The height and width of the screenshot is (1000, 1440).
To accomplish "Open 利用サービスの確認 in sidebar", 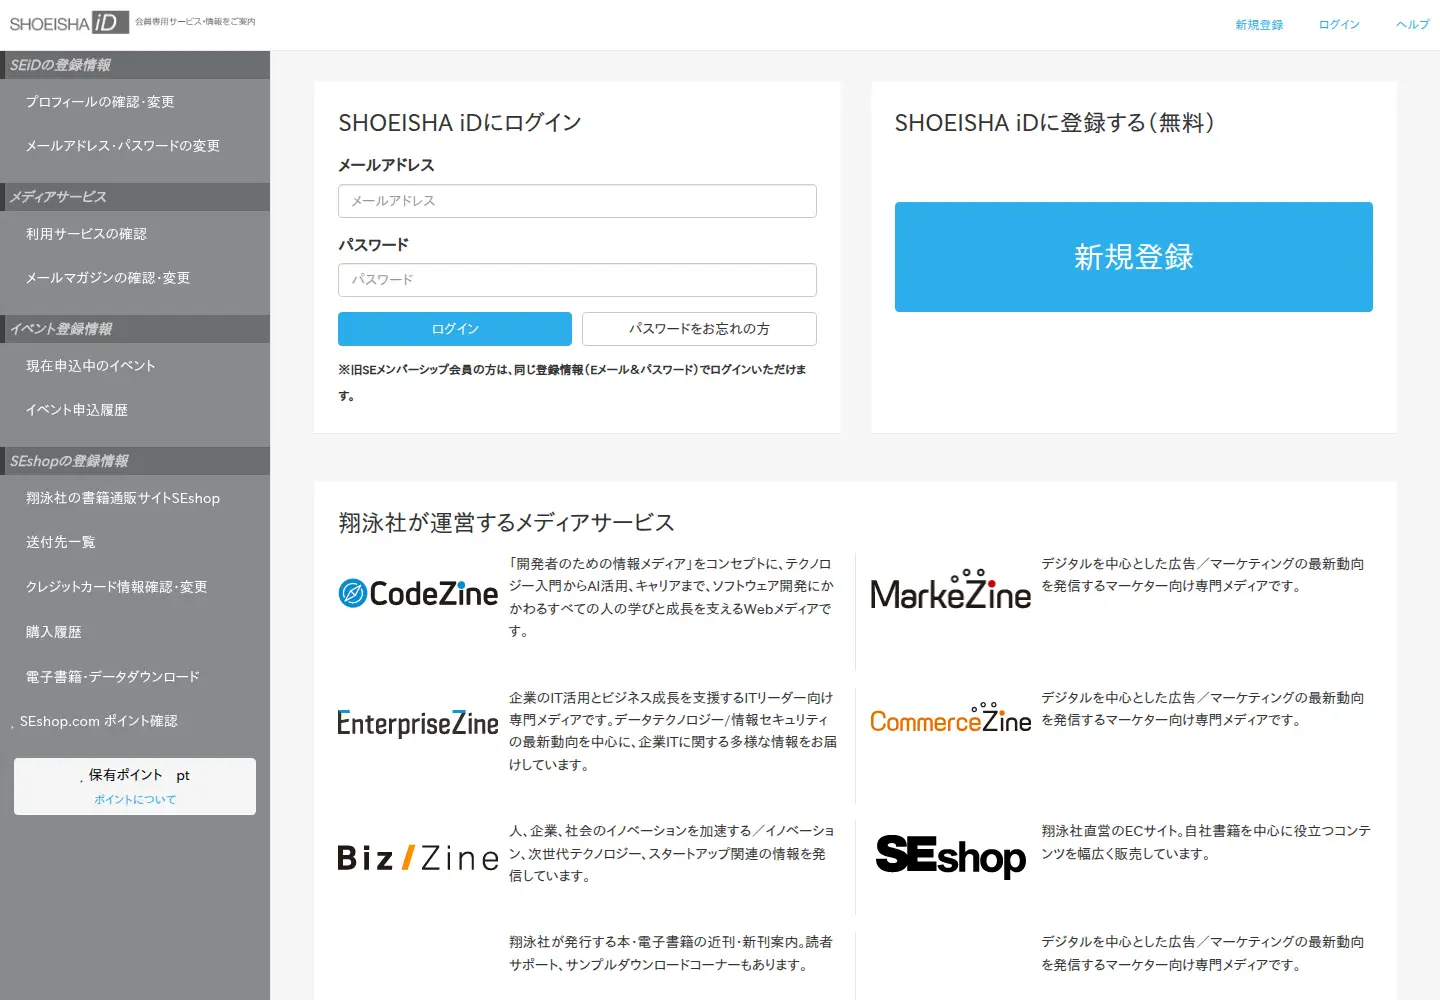I will (x=86, y=234).
